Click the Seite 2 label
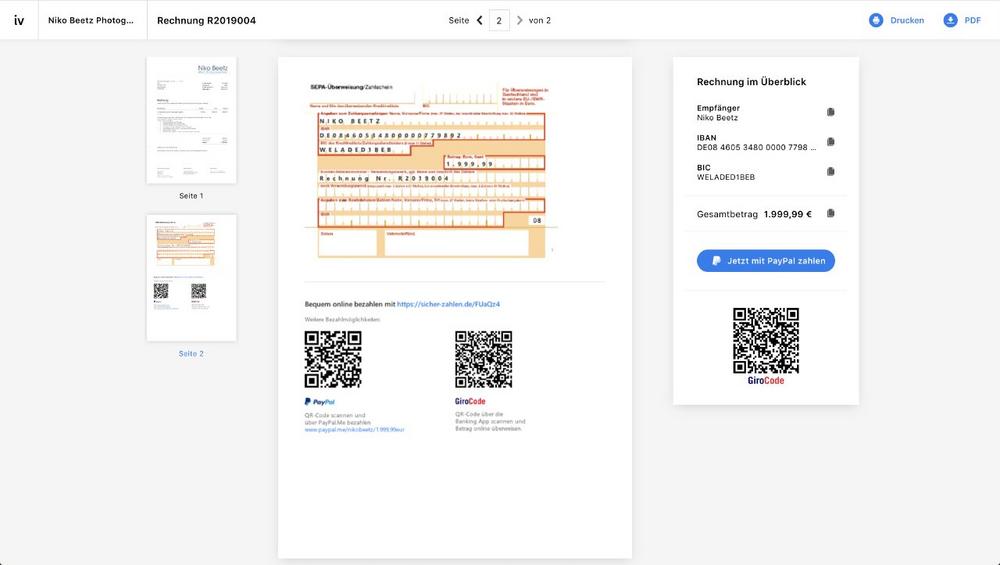This screenshot has width=1000, height=565. (191, 353)
